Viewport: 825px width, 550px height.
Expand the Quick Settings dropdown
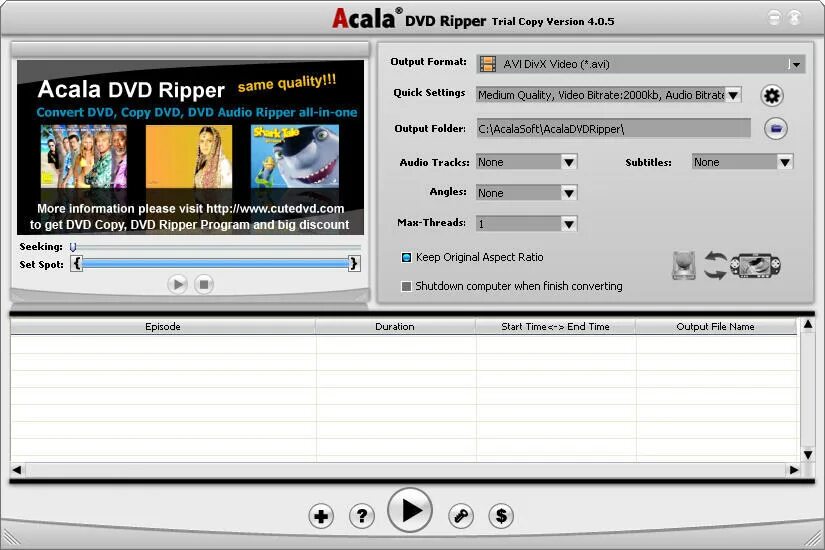[x=733, y=95]
